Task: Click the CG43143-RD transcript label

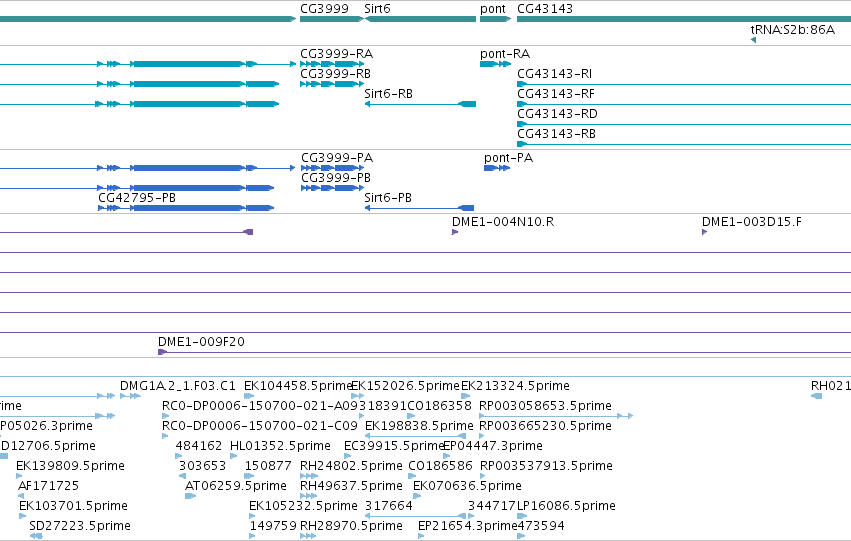Action: tap(557, 114)
